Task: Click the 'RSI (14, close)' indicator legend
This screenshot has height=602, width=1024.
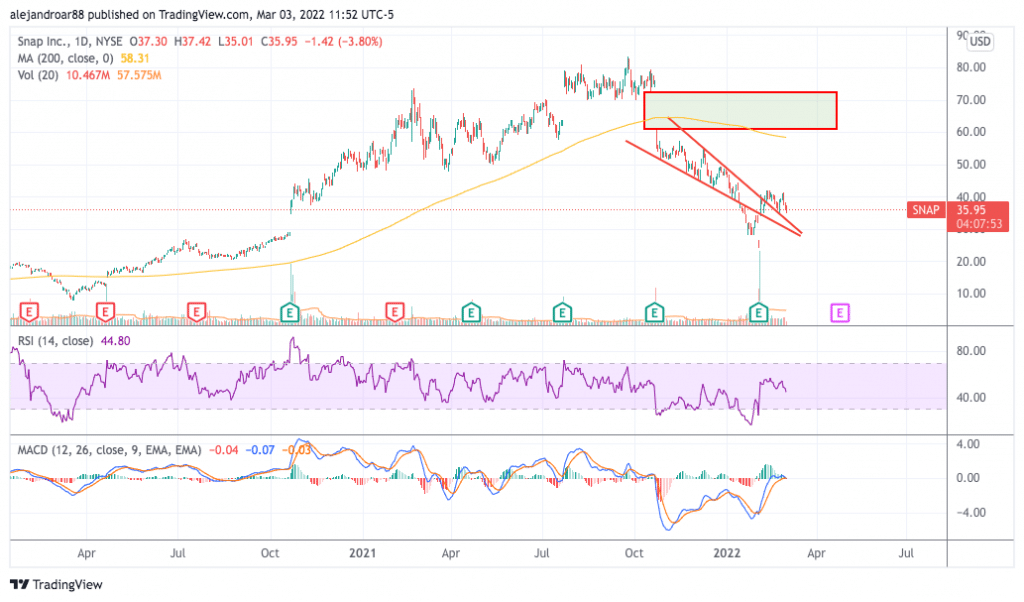Action: pos(55,341)
